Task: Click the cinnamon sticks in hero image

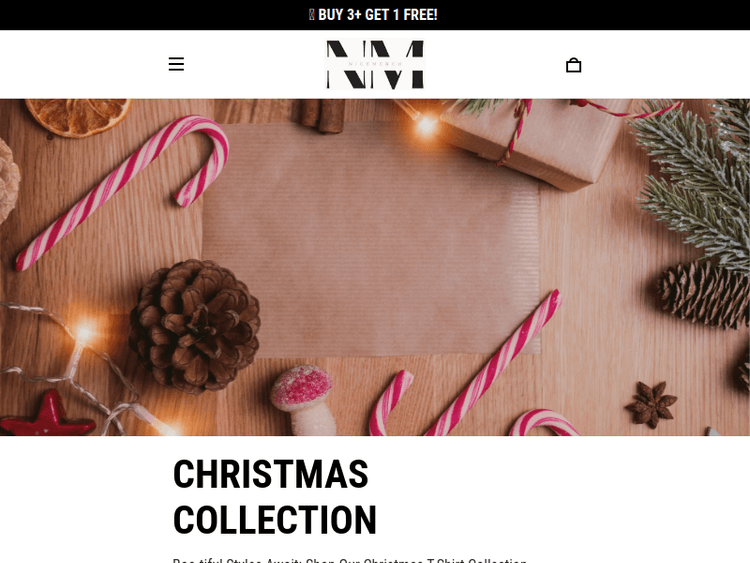Action: click(x=323, y=115)
